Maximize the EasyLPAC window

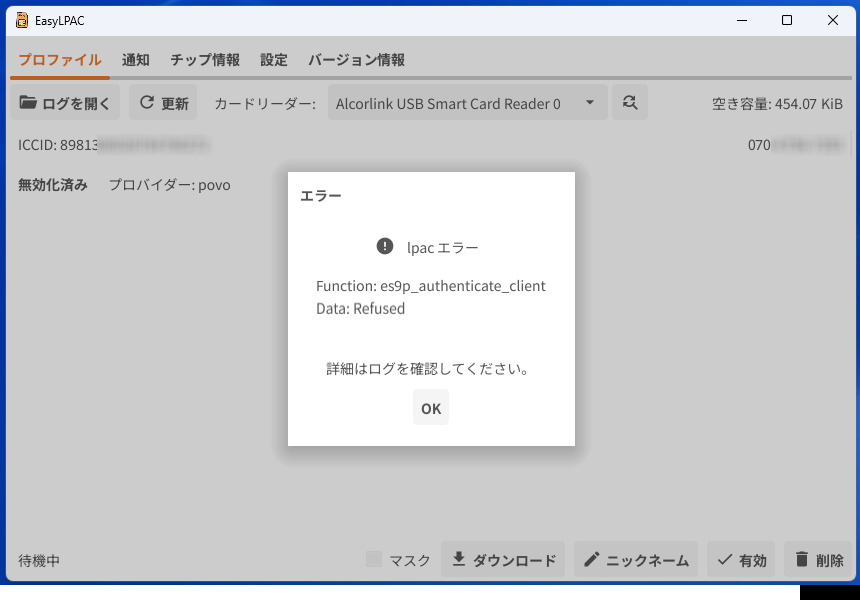(x=787, y=20)
